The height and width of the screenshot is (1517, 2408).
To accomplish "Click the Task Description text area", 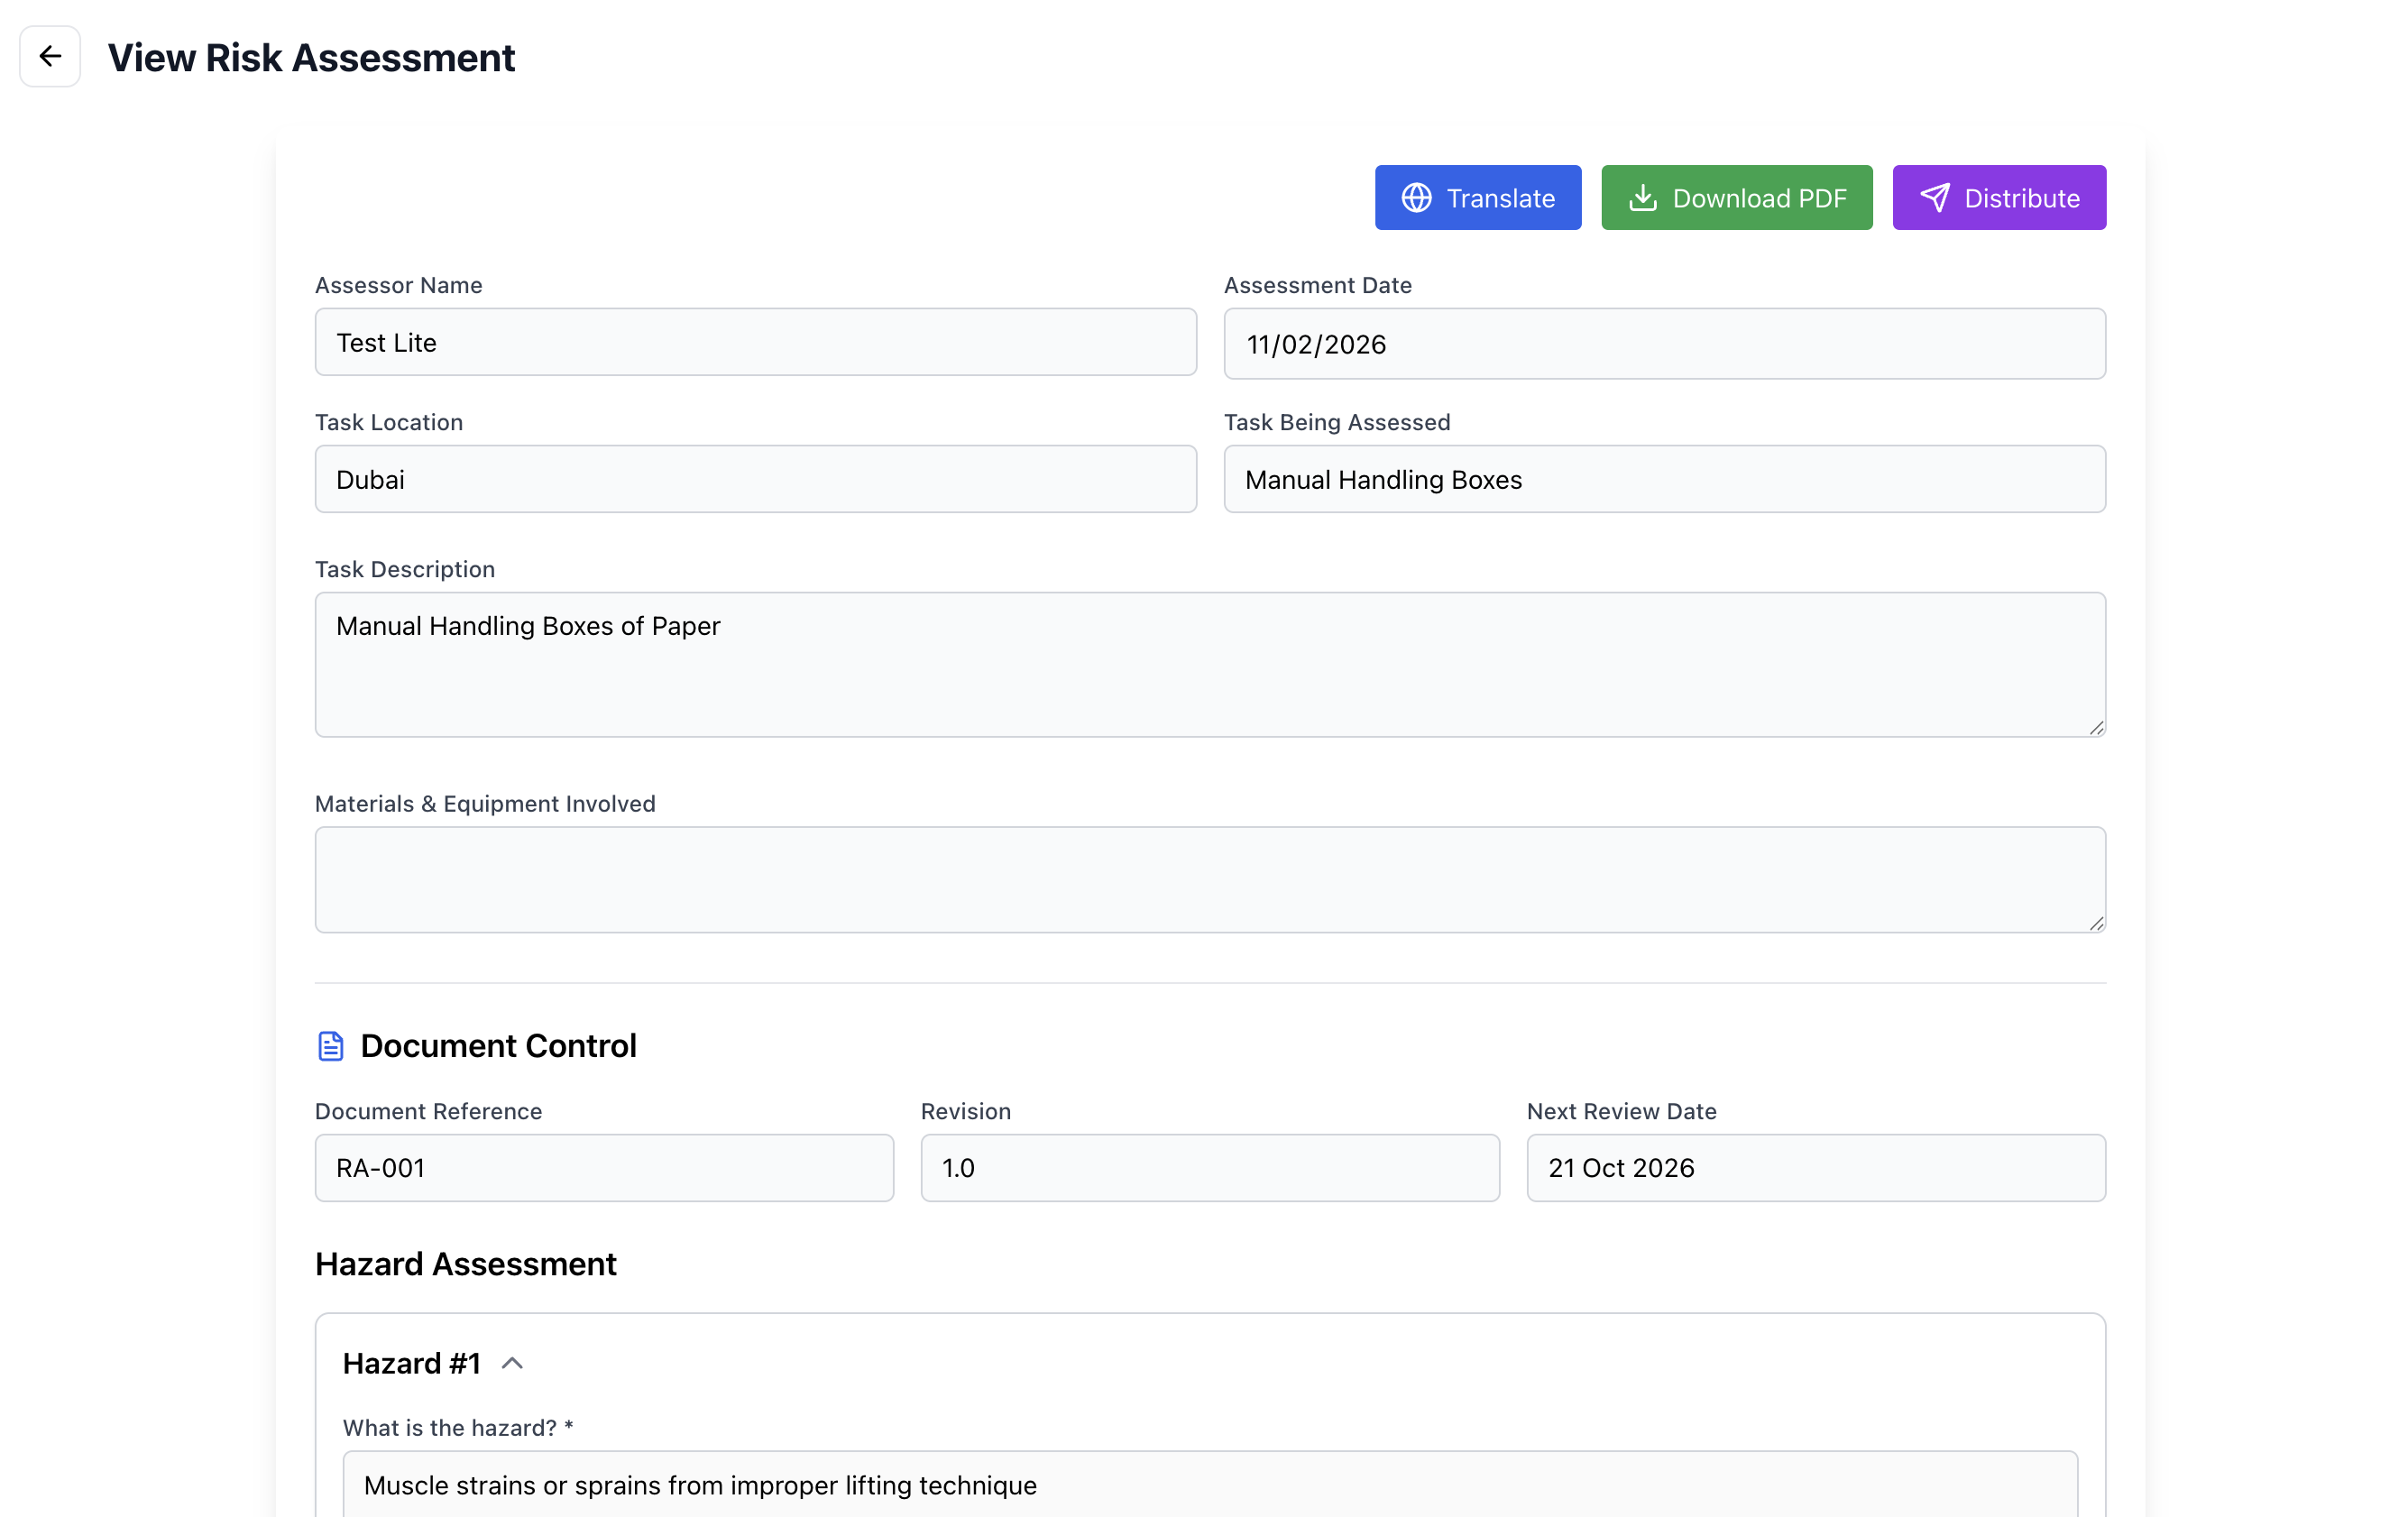I will (1209, 665).
